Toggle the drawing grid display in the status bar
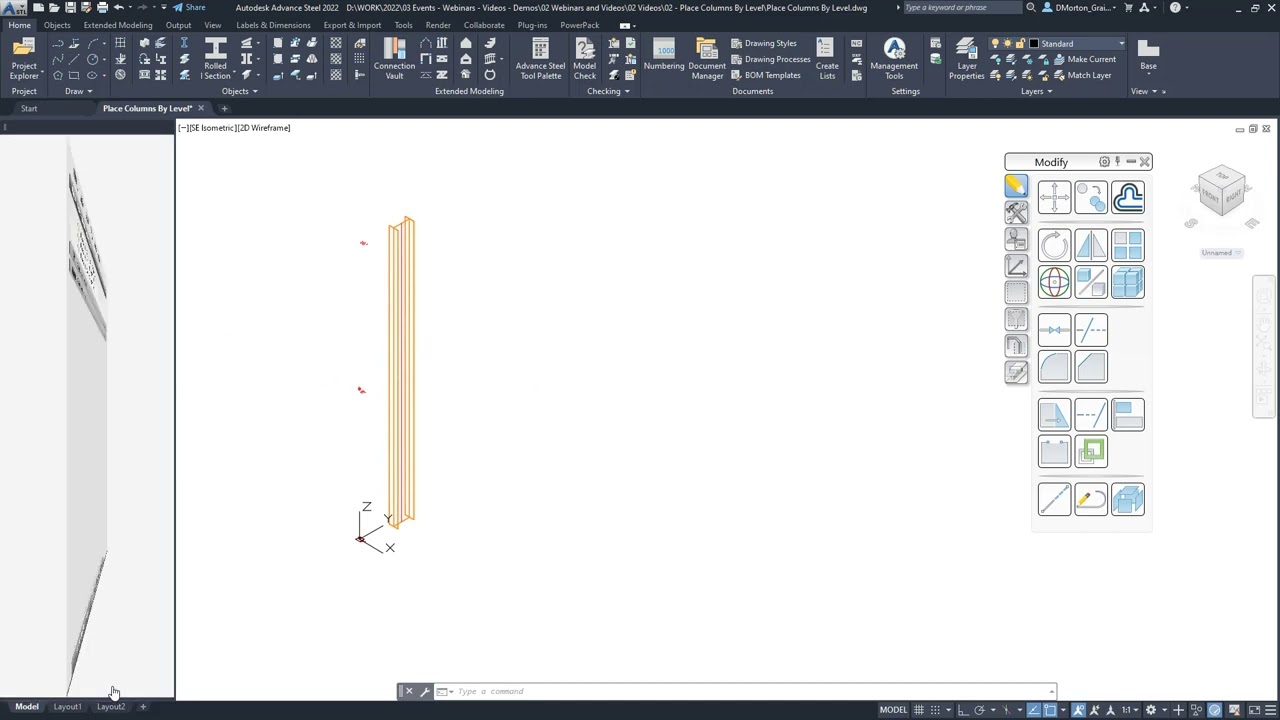This screenshot has width=1280, height=720. [918, 710]
